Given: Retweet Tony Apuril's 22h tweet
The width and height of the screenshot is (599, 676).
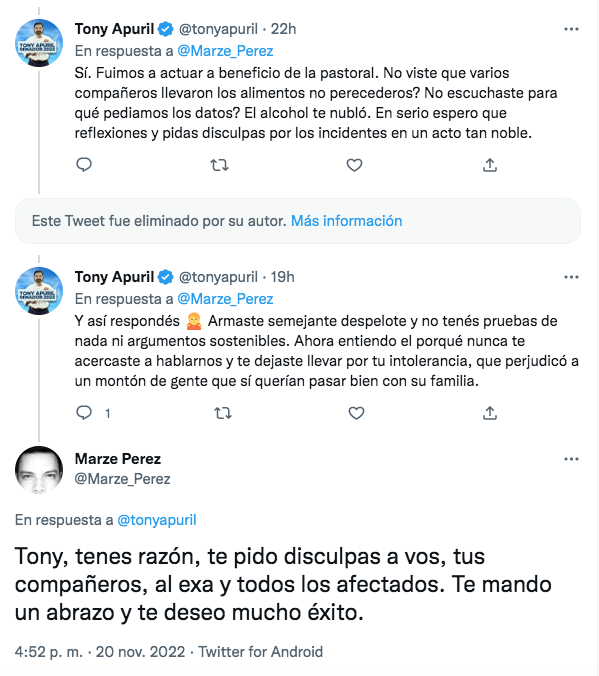Looking at the screenshot, I should [x=219, y=165].
